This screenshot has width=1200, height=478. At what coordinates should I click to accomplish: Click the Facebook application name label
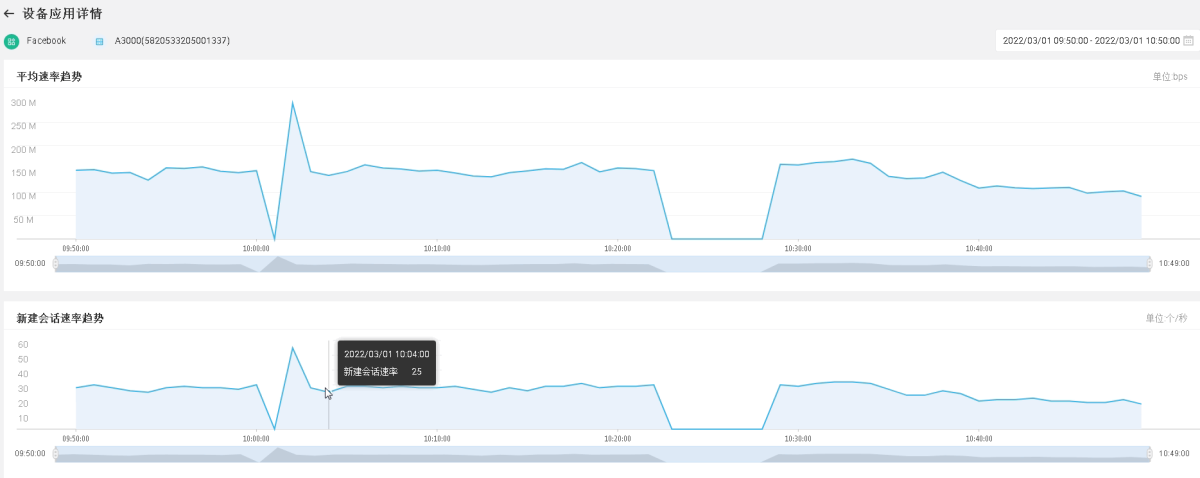46,41
